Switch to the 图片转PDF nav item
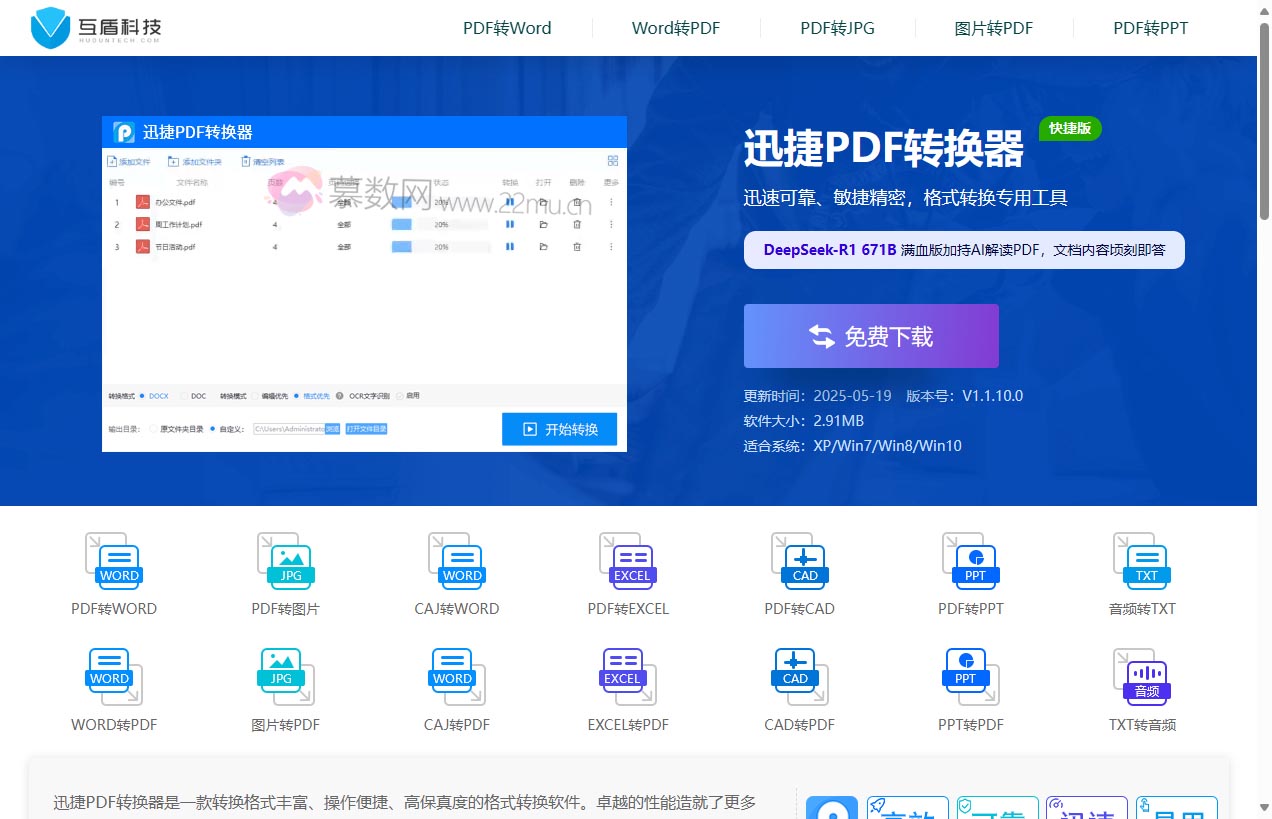The height and width of the screenshot is (819, 1272). pos(994,28)
